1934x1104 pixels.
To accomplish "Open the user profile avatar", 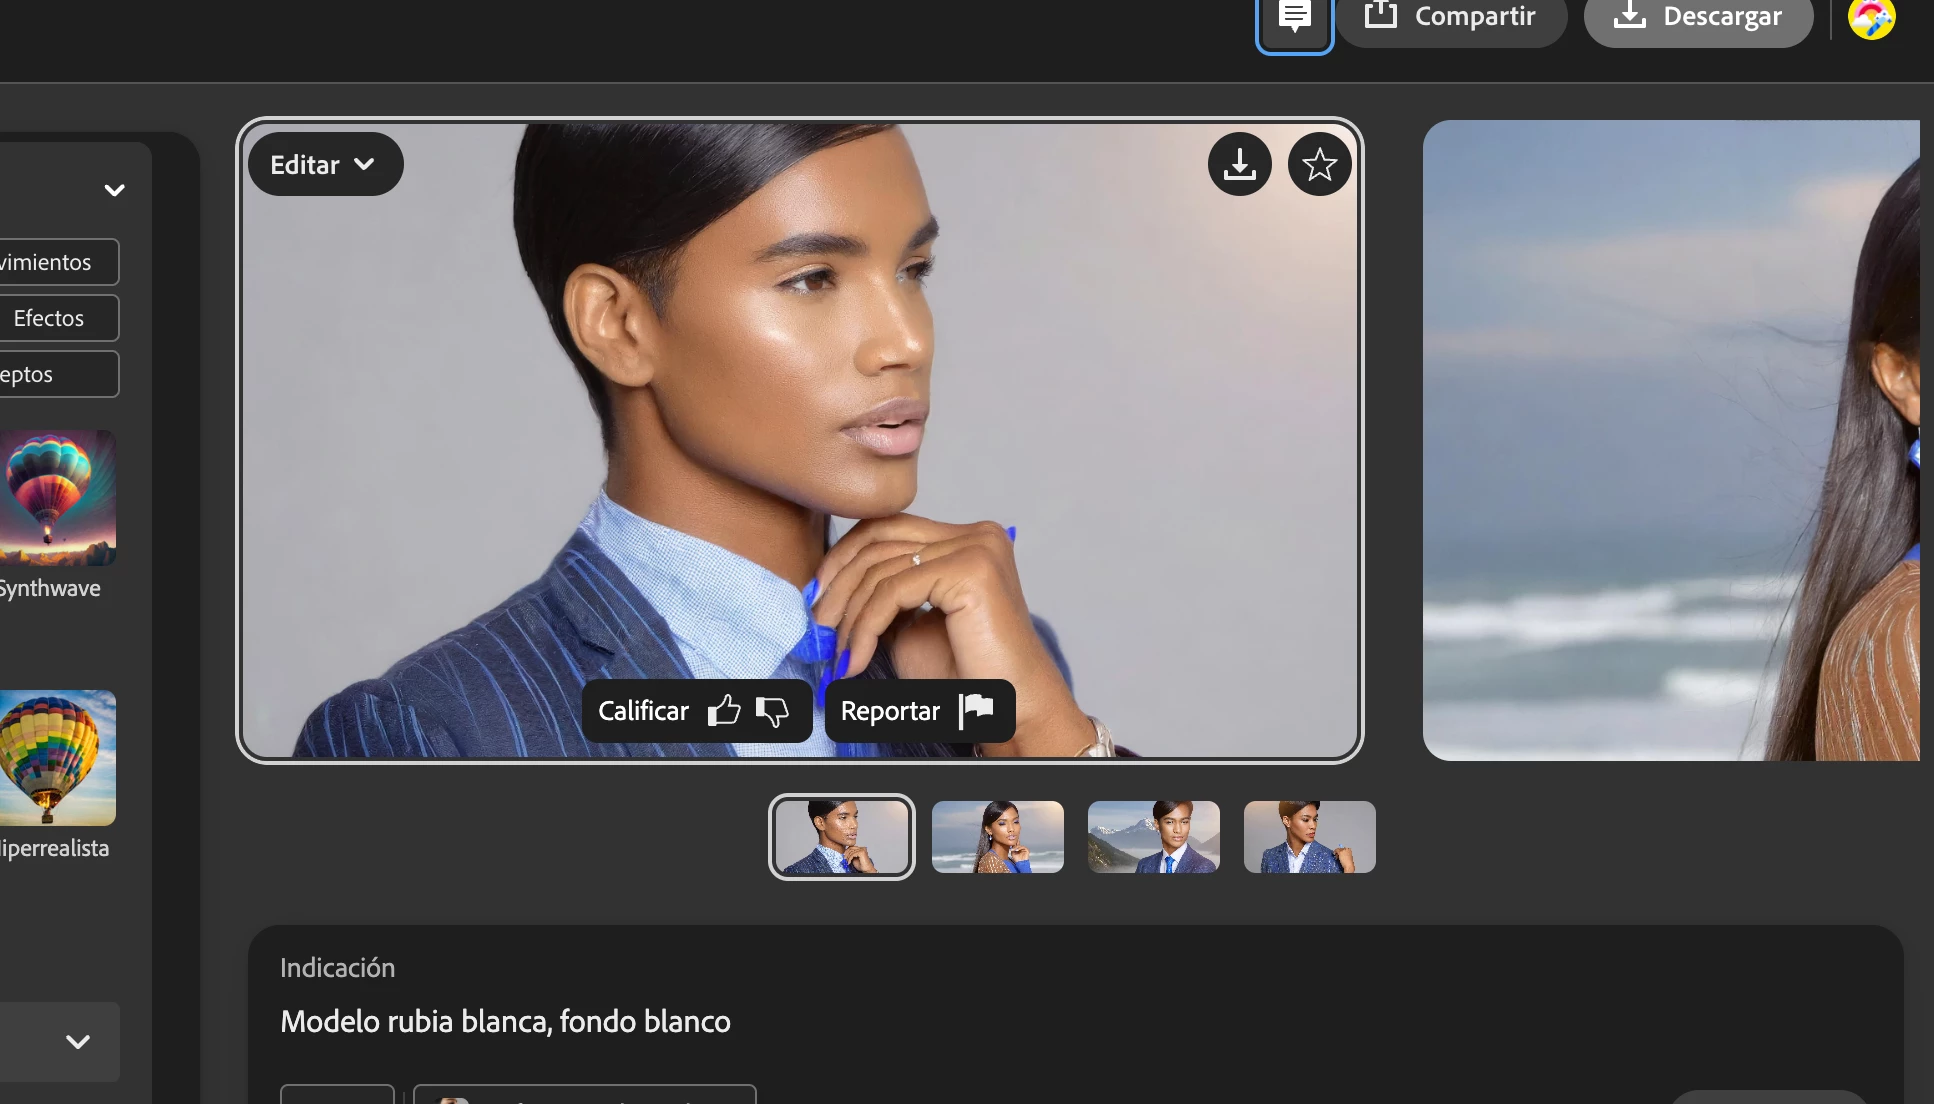I will (1871, 18).
